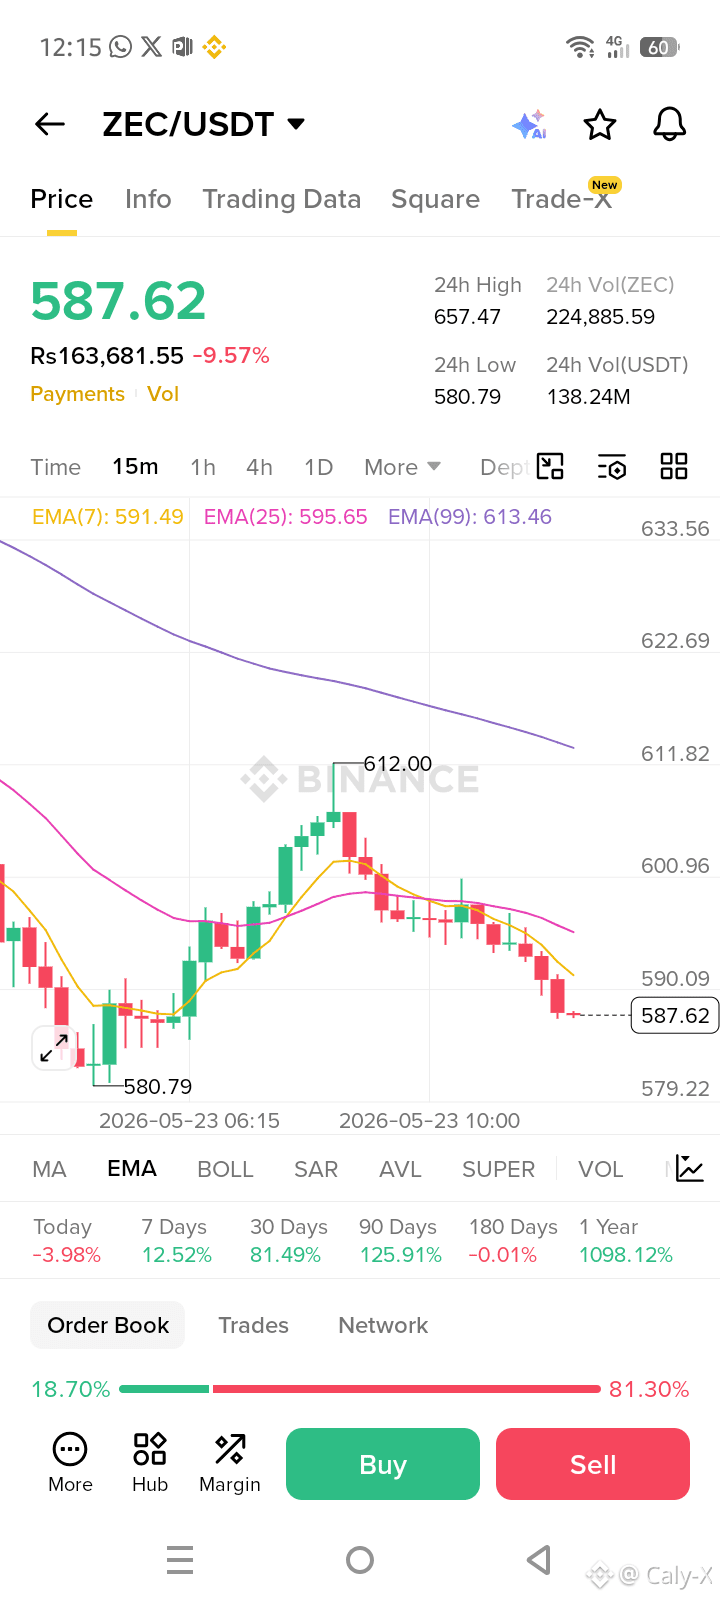Enable the VOL sub-indicator
Image resolution: width=720 pixels, height=1600 pixels.
600,1169
